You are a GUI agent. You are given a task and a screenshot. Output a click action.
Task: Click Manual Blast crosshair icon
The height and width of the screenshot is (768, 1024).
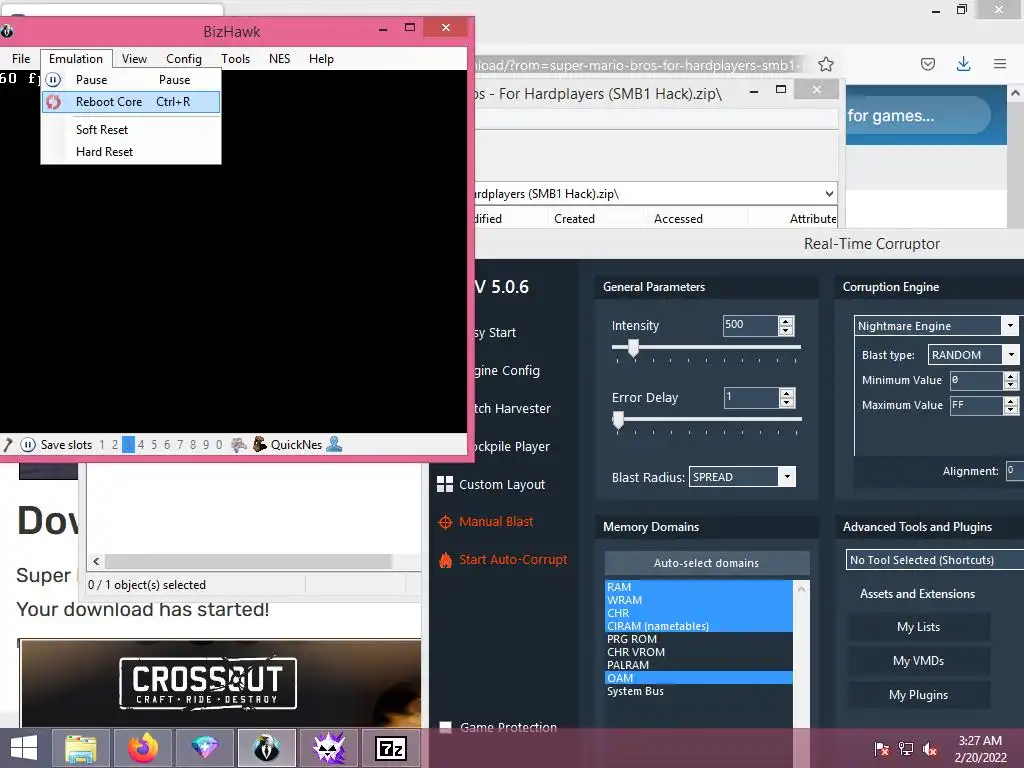tap(445, 522)
